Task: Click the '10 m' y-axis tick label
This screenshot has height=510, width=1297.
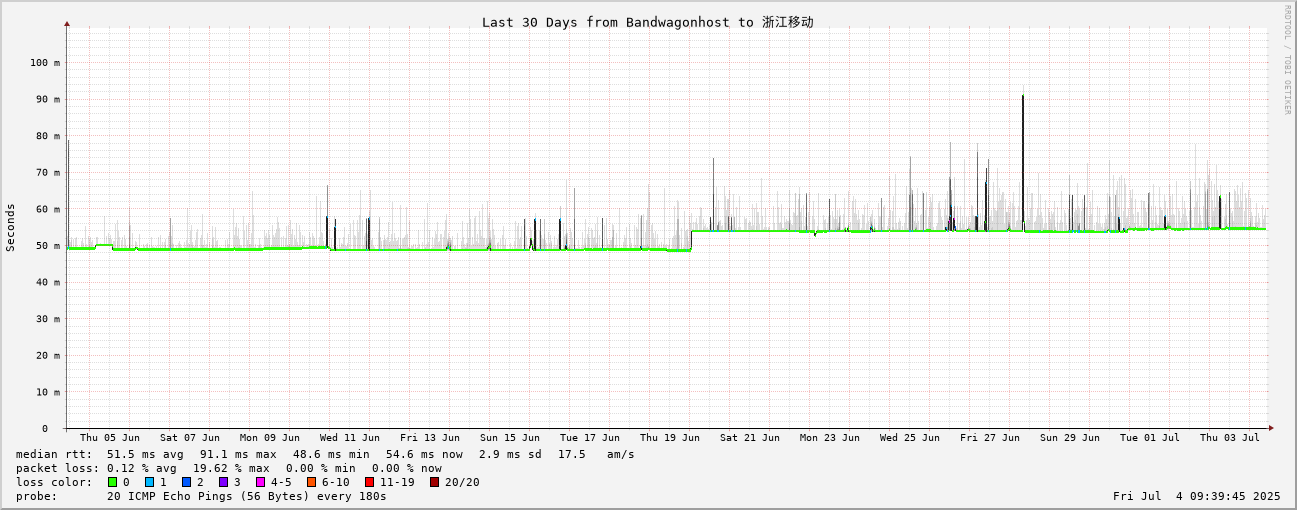Action: (x=48, y=391)
